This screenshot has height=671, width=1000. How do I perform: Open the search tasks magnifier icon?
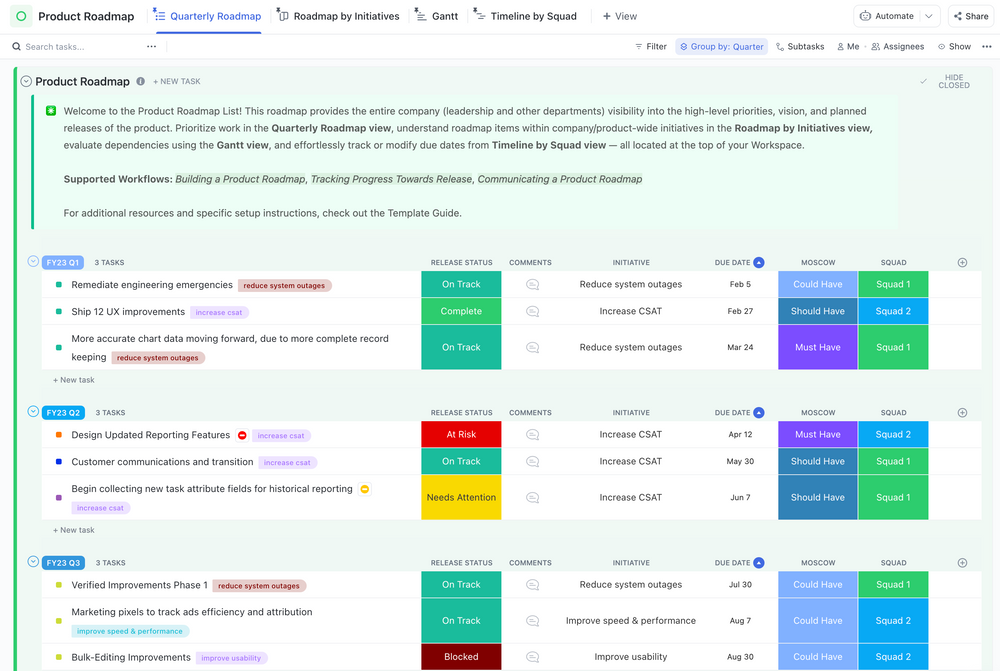[x=14, y=46]
